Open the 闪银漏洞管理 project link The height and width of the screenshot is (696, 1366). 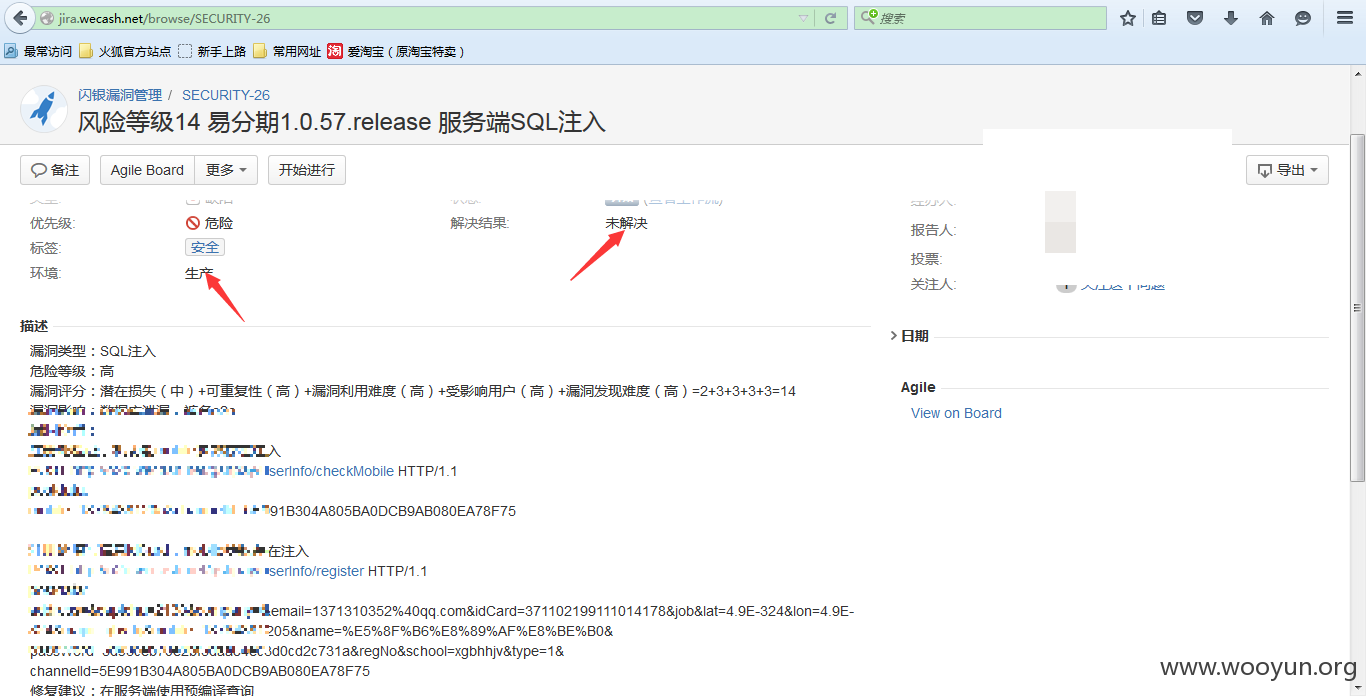120,95
